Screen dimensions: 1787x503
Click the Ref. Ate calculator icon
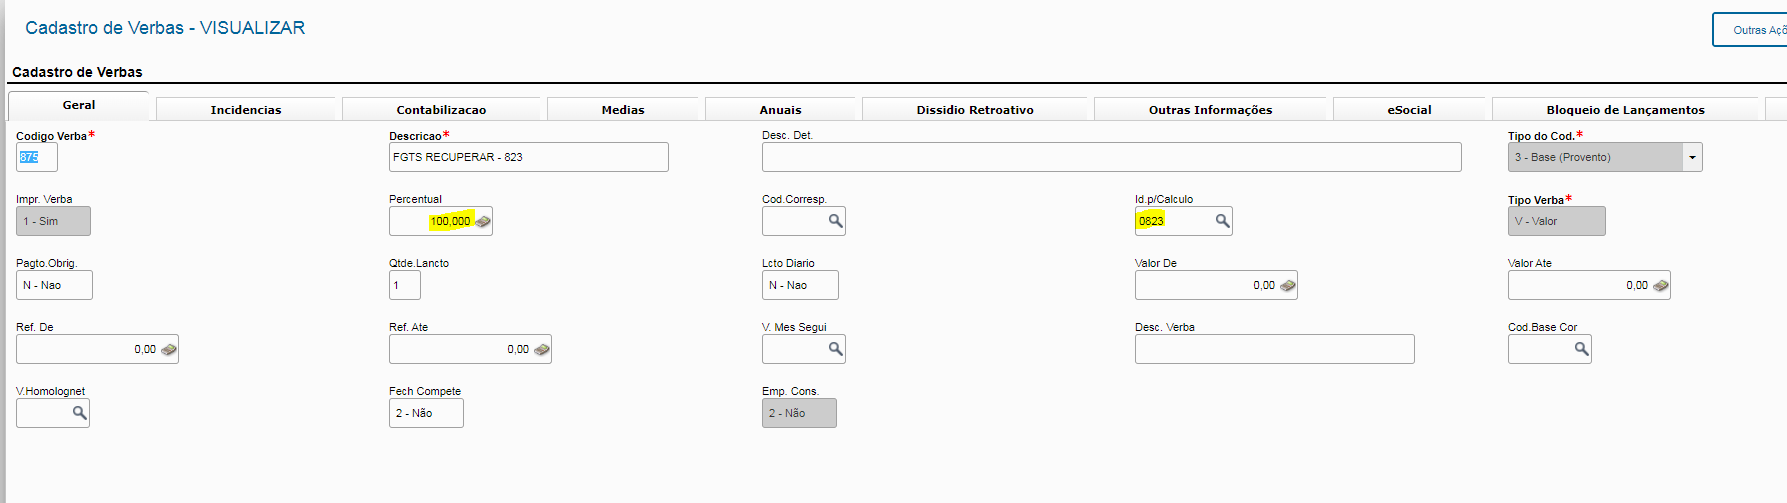pyautogui.click(x=542, y=349)
